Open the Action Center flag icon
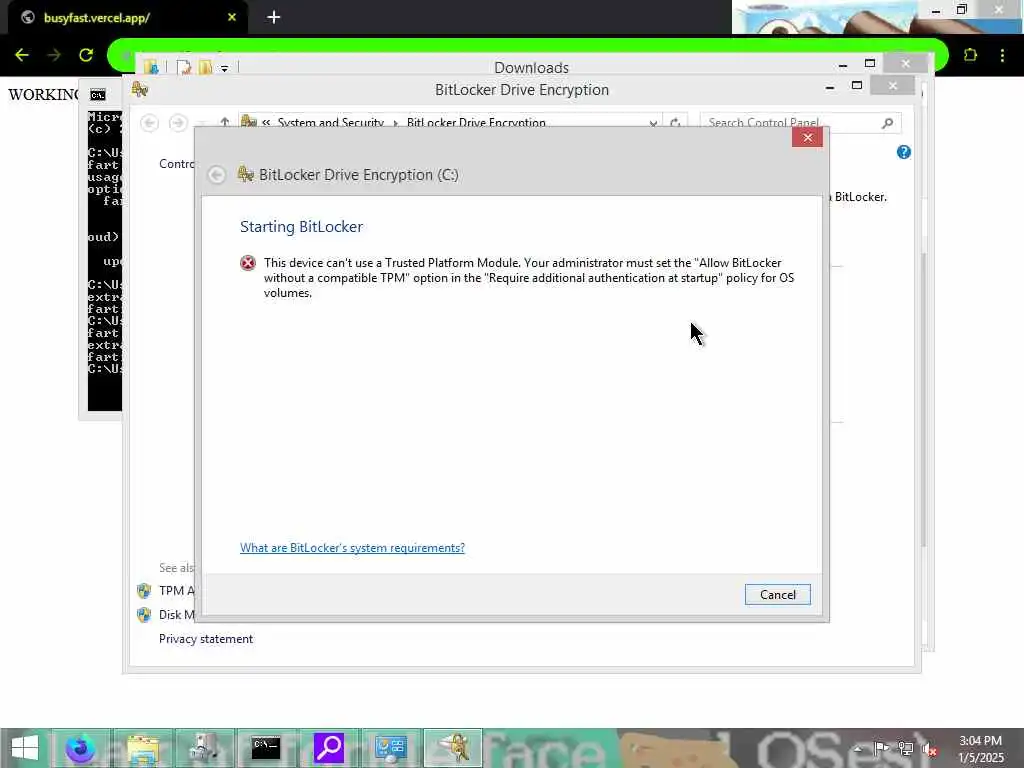Screen dimensions: 1024x768 pyautogui.click(x=882, y=748)
